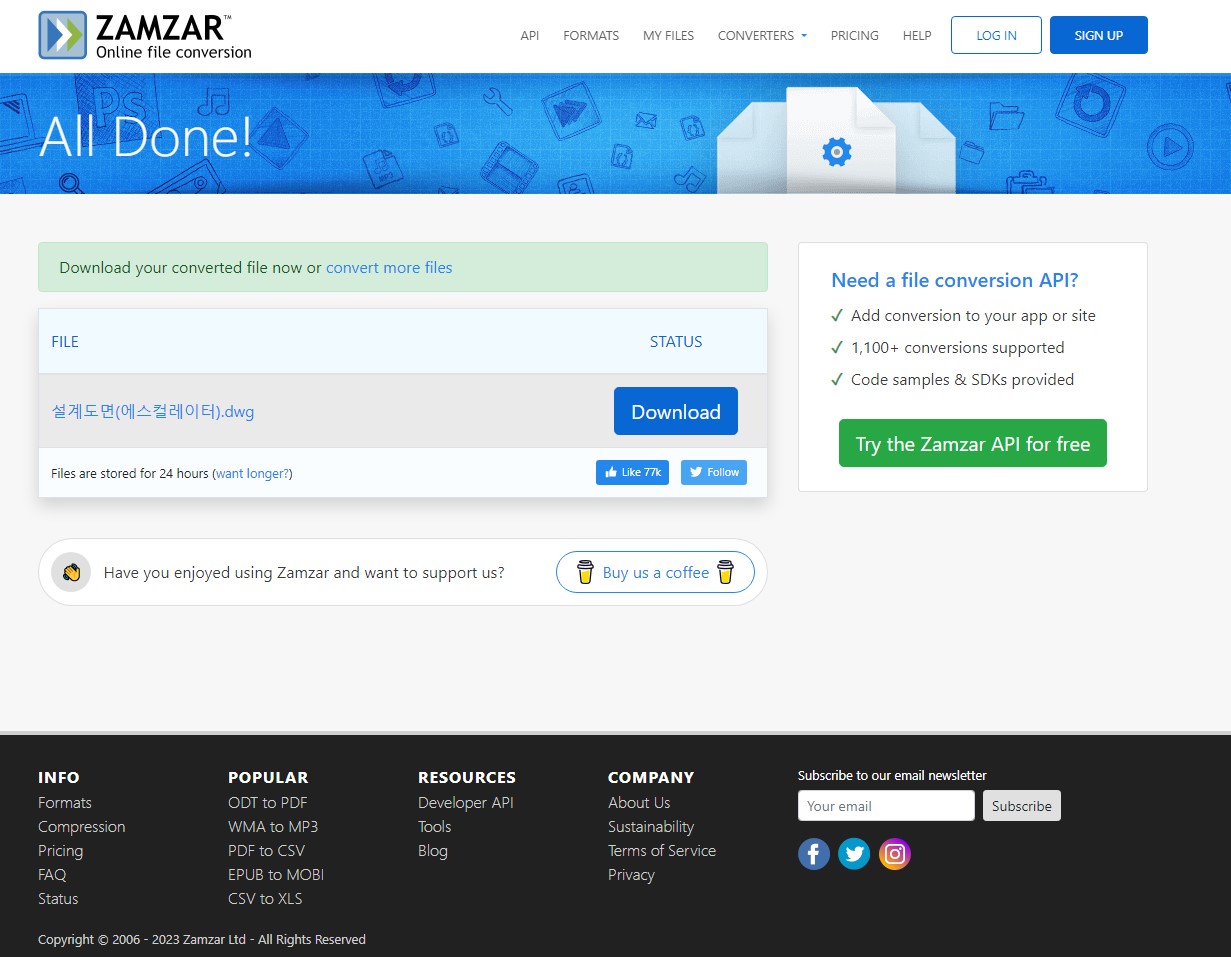This screenshot has width=1231, height=957.
Task: Click the convert more files link
Action: [x=389, y=267]
